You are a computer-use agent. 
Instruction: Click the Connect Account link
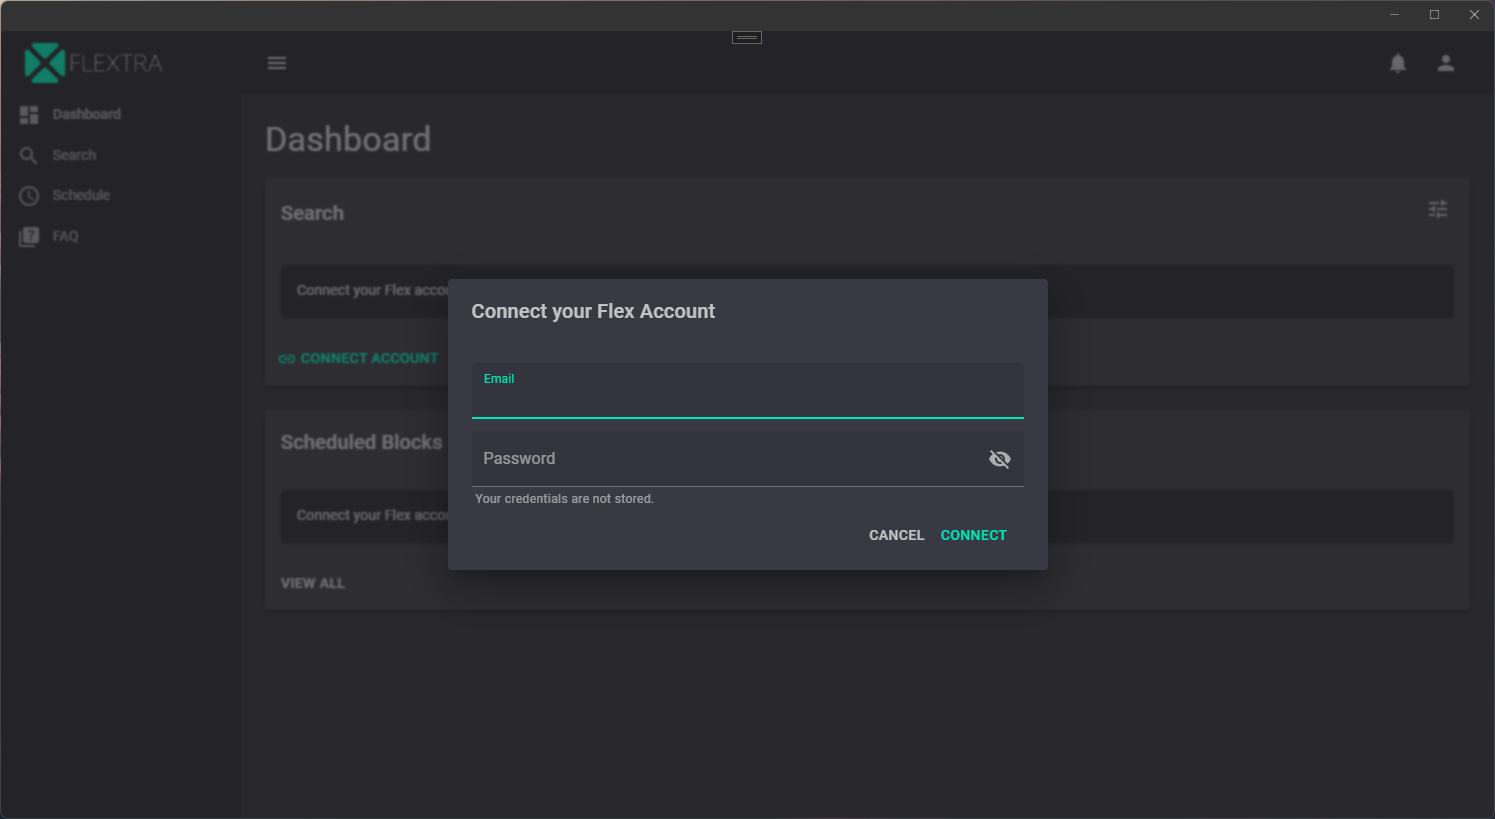point(359,358)
